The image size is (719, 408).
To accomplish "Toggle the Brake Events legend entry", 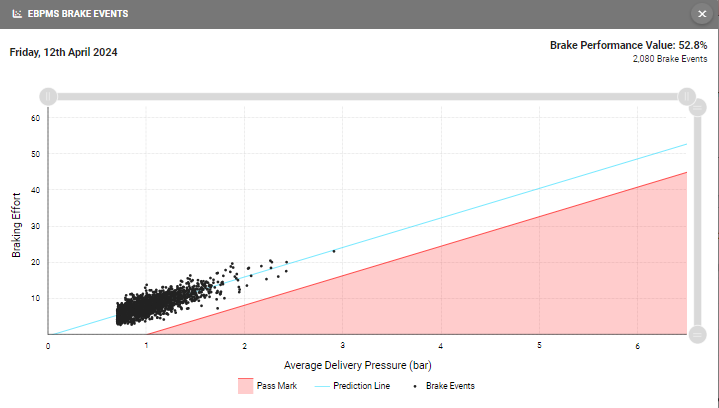I will (449, 385).
